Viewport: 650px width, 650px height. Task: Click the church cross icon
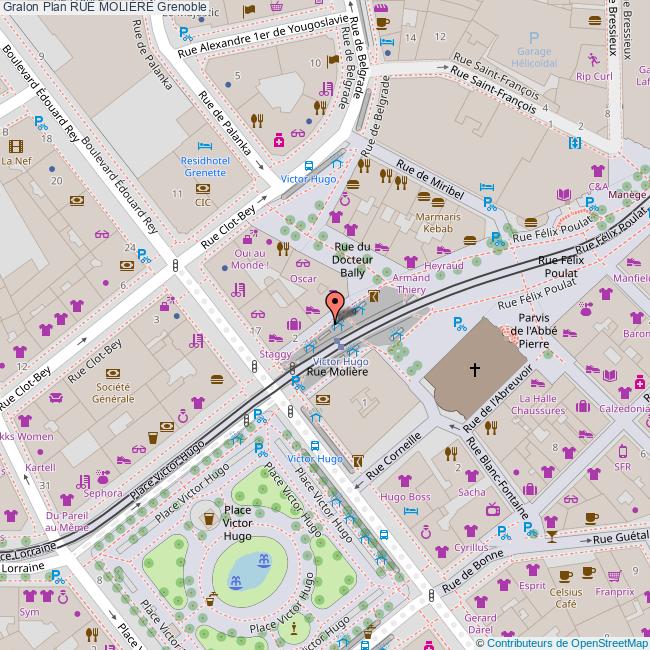pos(474,370)
